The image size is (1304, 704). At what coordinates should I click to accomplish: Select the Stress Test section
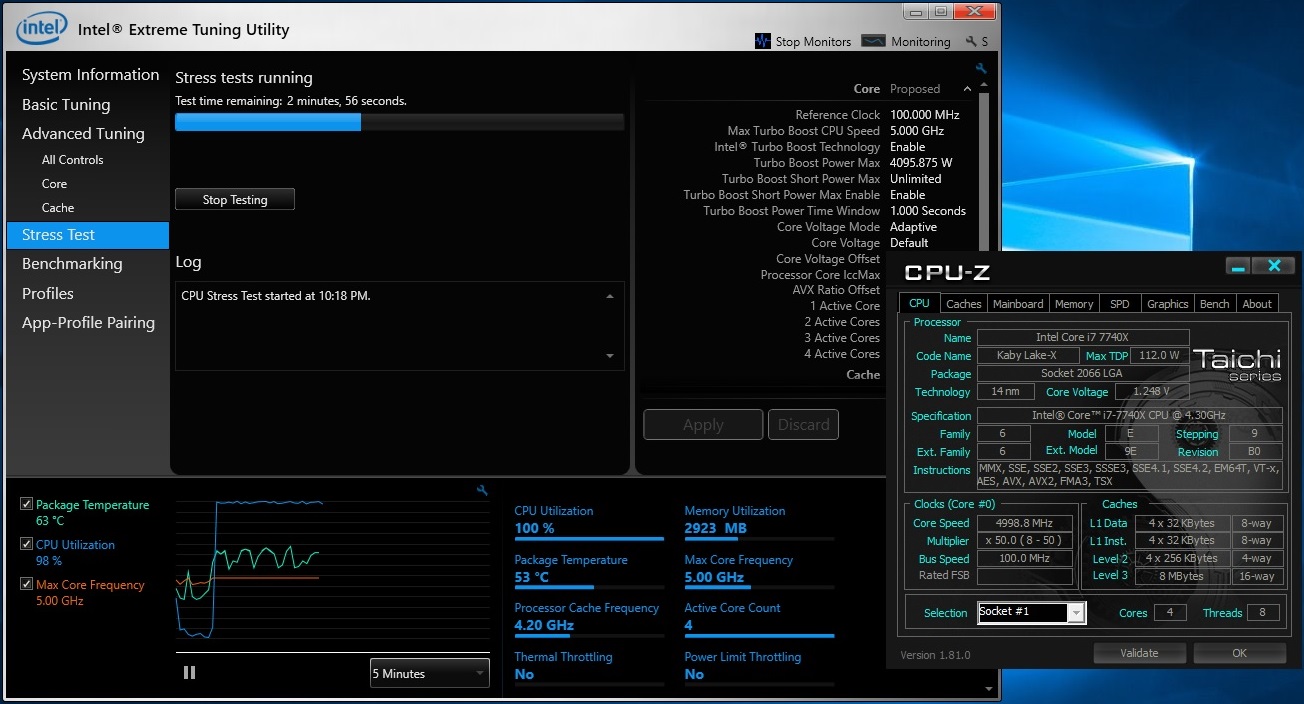[x=88, y=235]
